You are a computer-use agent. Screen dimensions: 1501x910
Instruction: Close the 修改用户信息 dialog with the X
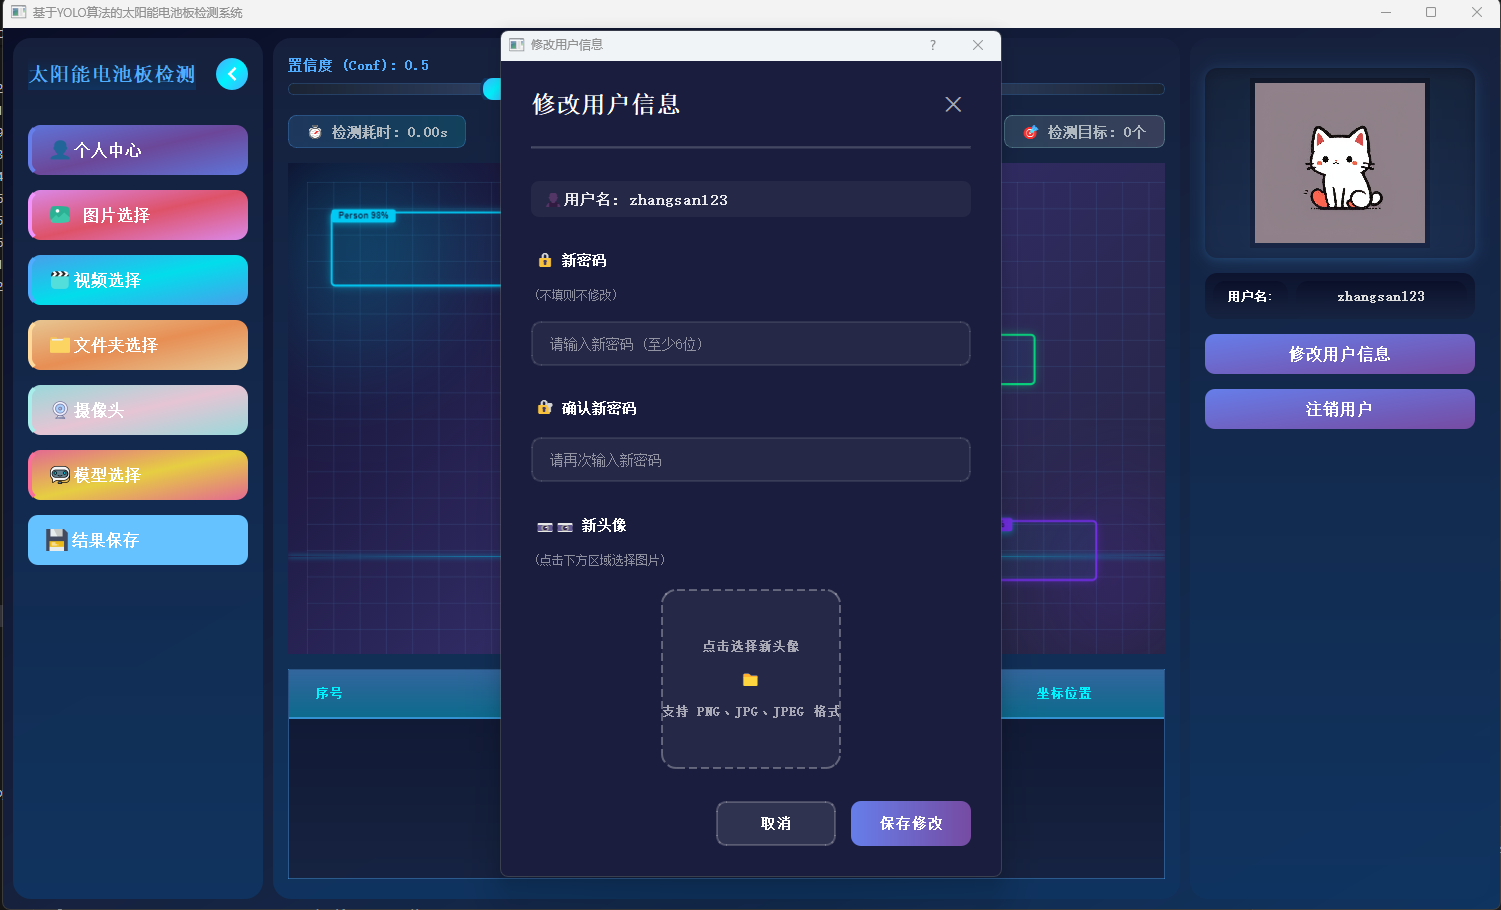pos(952,104)
